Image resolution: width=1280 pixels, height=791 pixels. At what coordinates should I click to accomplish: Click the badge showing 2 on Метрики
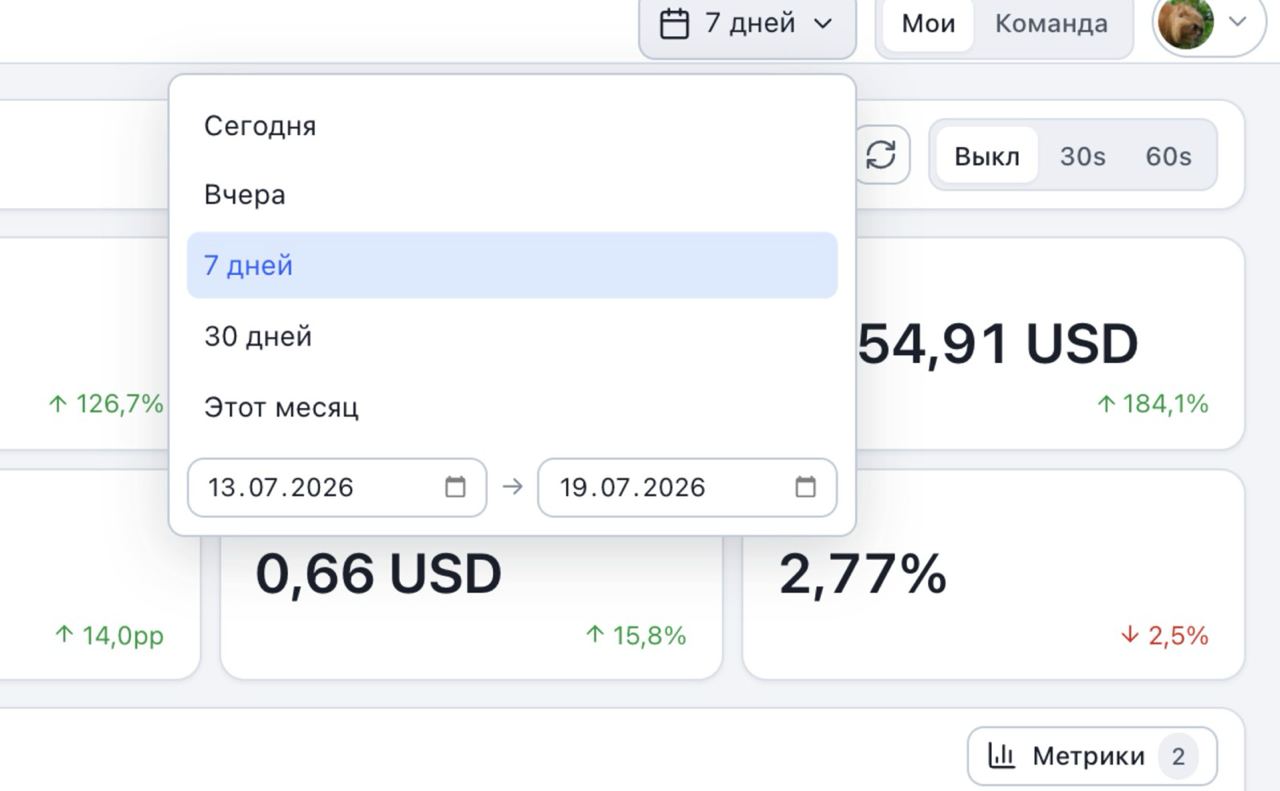coord(1178,757)
